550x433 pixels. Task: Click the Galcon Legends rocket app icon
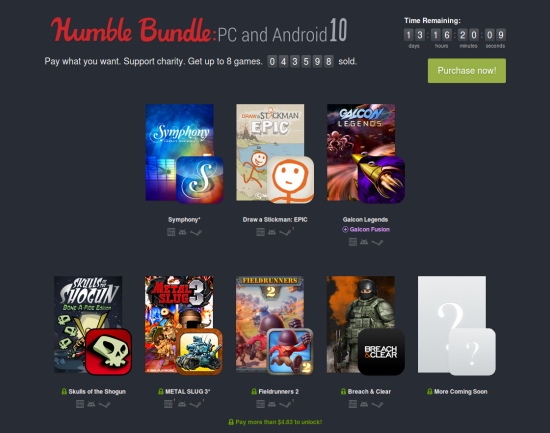click(x=381, y=180)
